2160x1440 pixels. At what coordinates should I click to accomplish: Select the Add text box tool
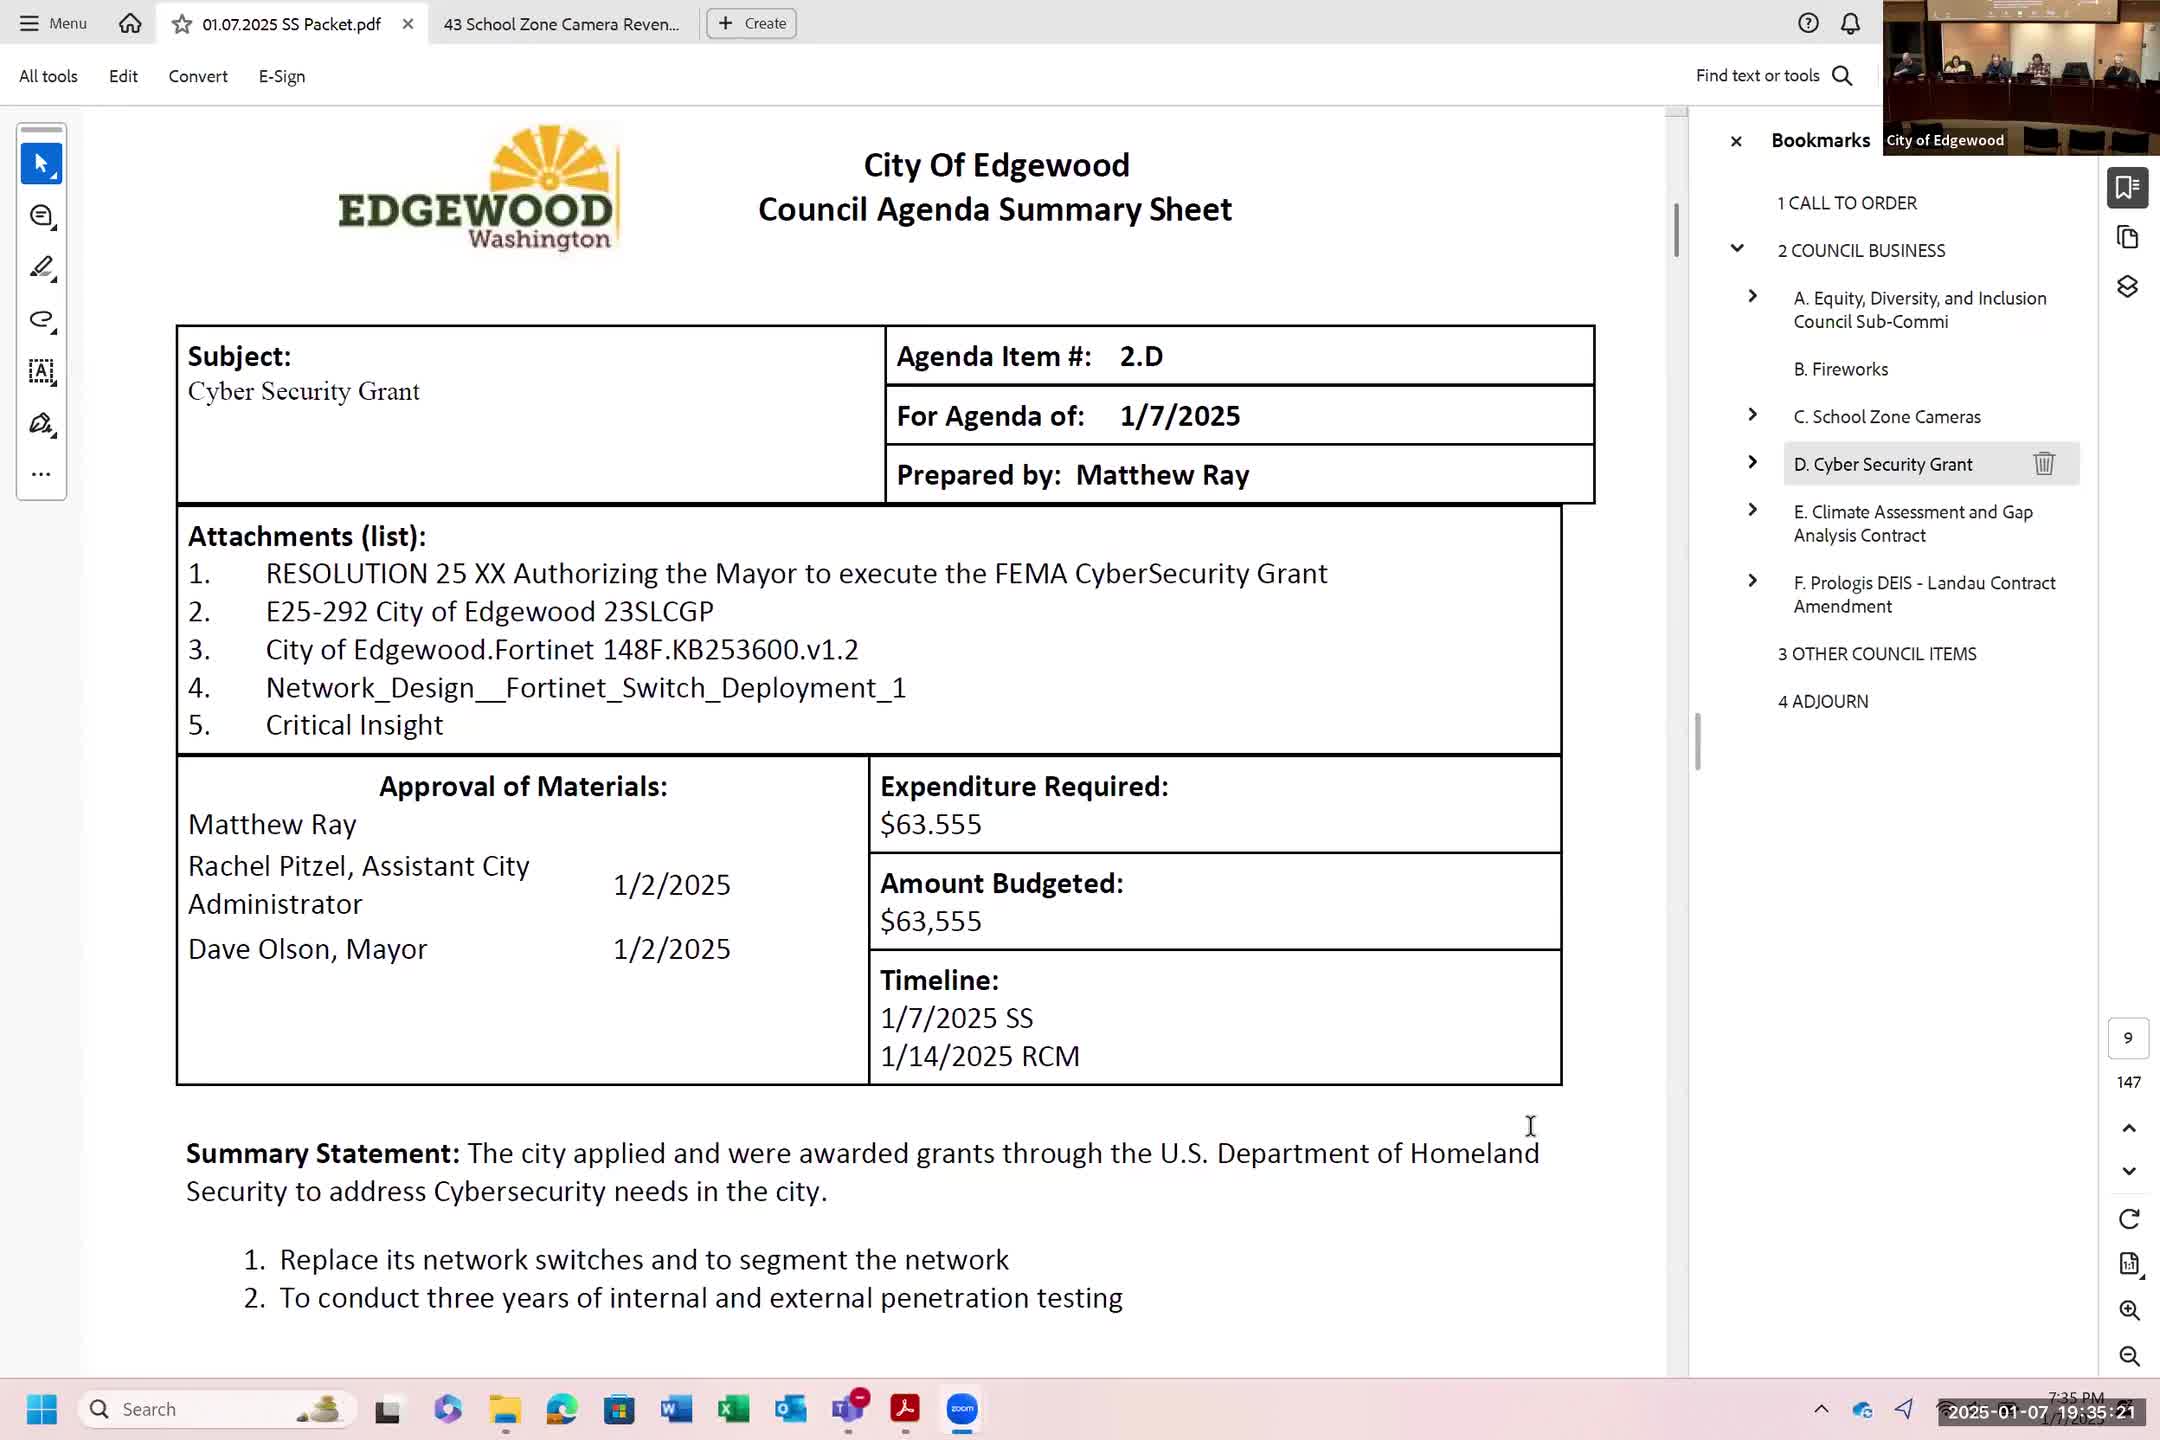41,372
